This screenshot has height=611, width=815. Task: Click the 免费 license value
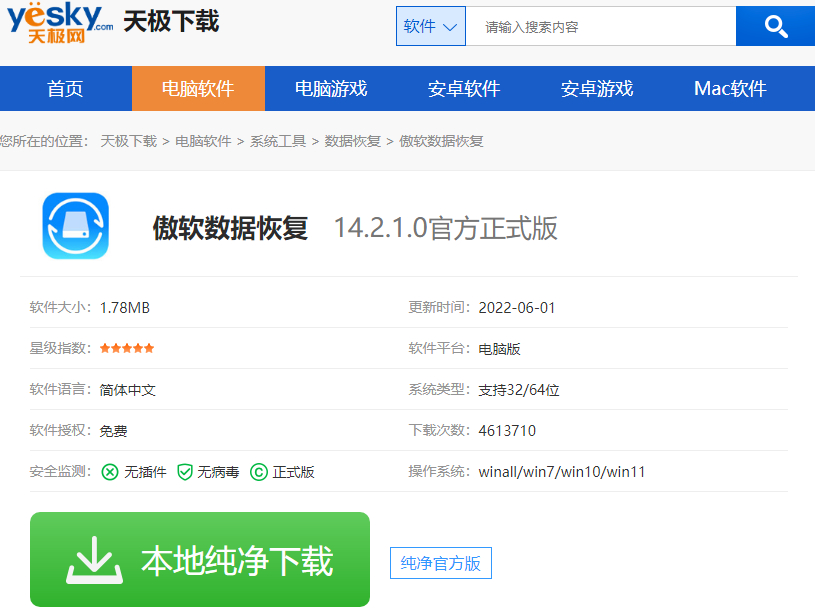pyautogui.click(x=113, y=431)
